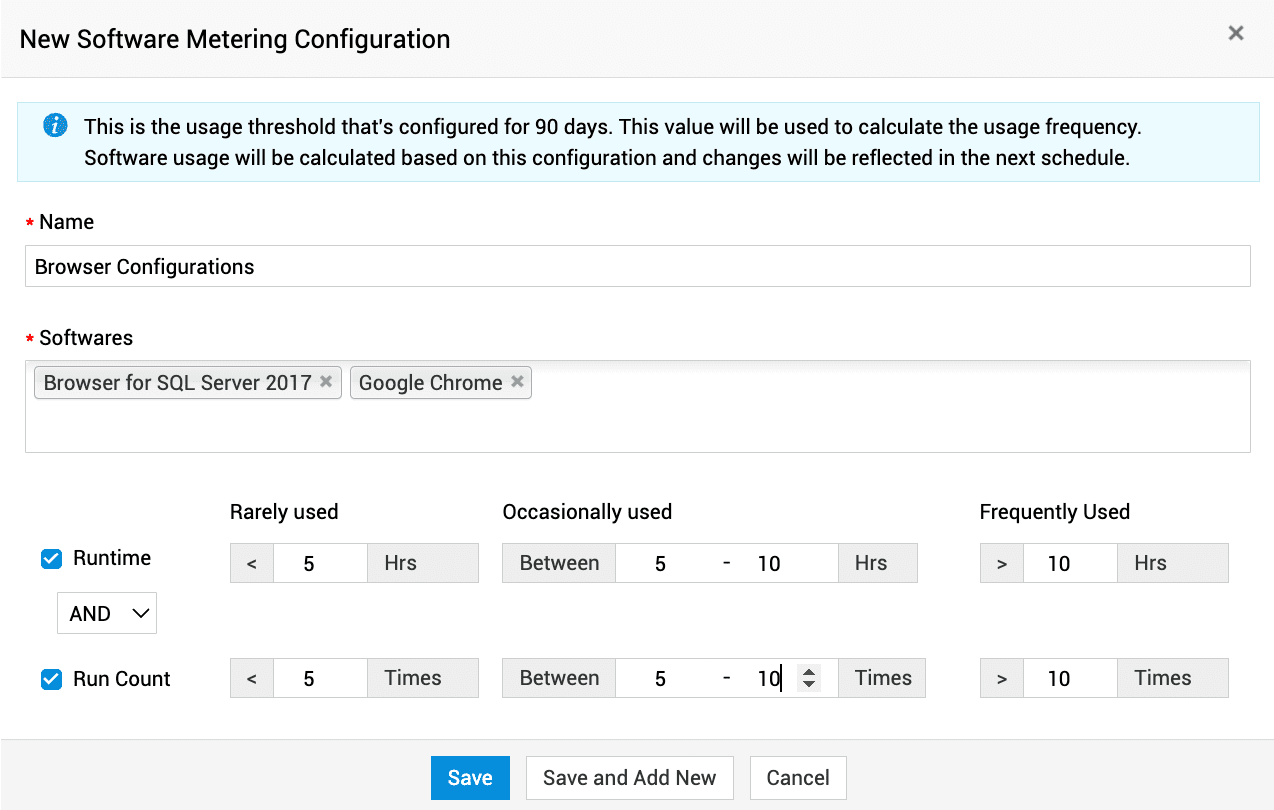
Task: Uncheck the Run Count checkbox
Action: 52,679
